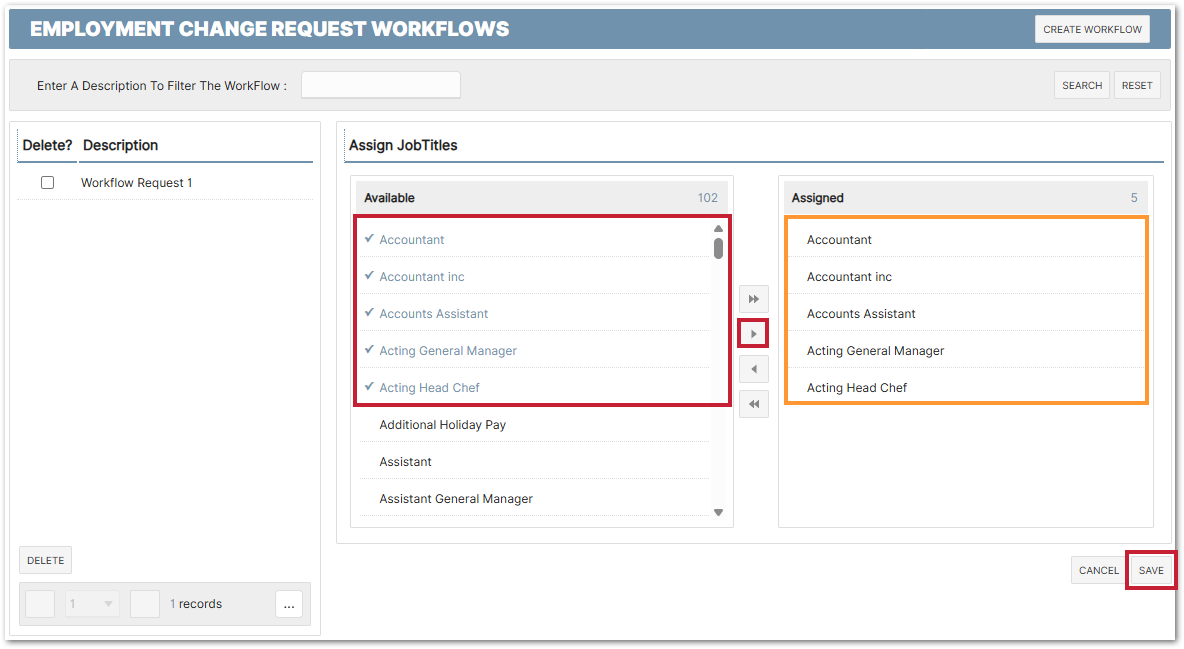Open the ellipsis pager options button
This screenshot has height=649, width=1184.
coord(289,604)
